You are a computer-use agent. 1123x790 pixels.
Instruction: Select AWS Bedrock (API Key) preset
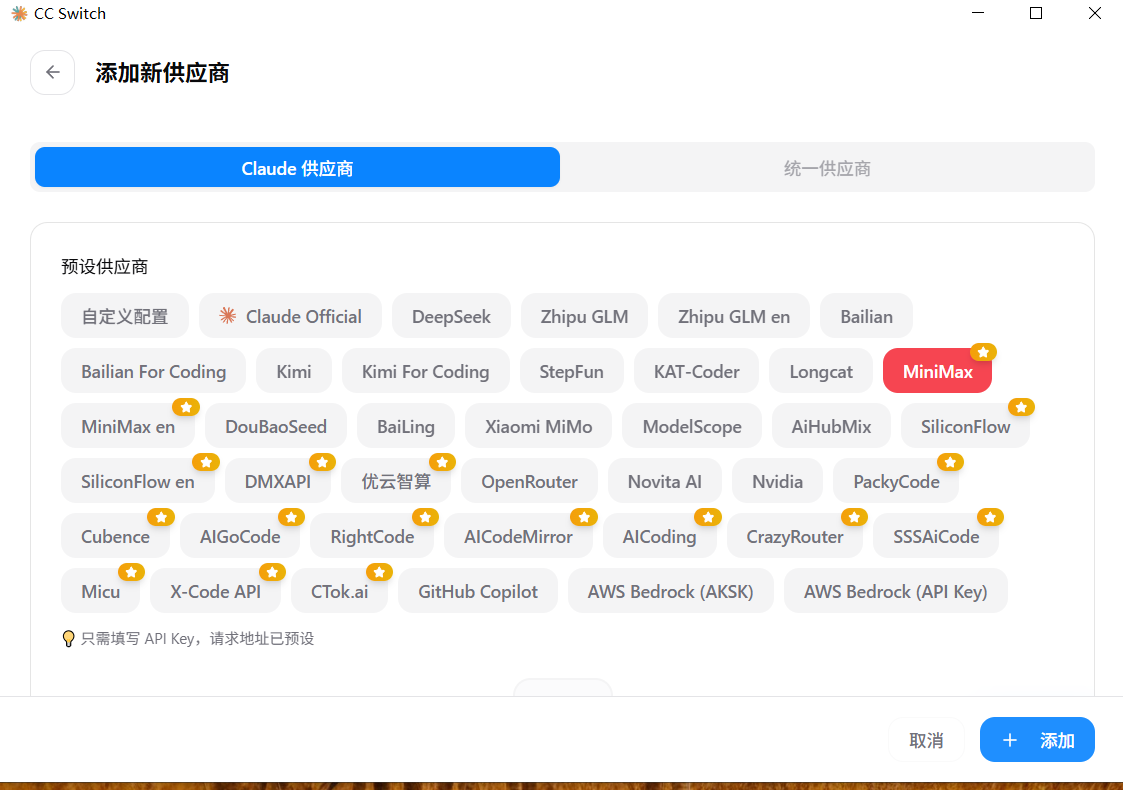[895, 592]
